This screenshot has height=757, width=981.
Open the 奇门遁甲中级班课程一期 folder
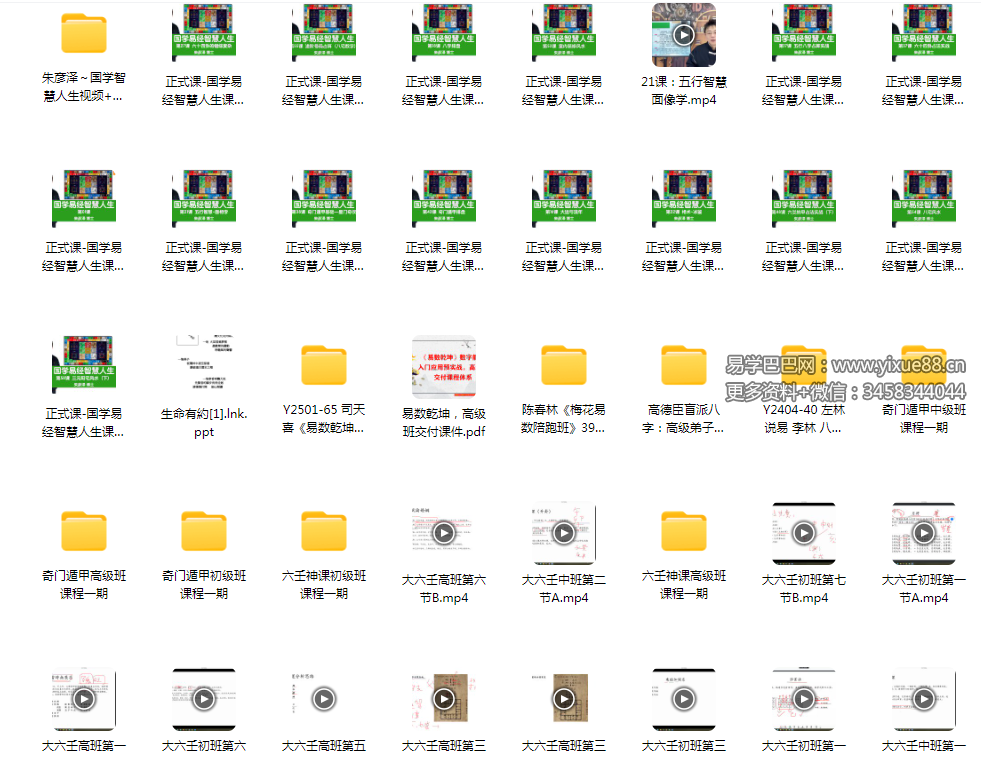pyautogui.click(x=924, y=366)
